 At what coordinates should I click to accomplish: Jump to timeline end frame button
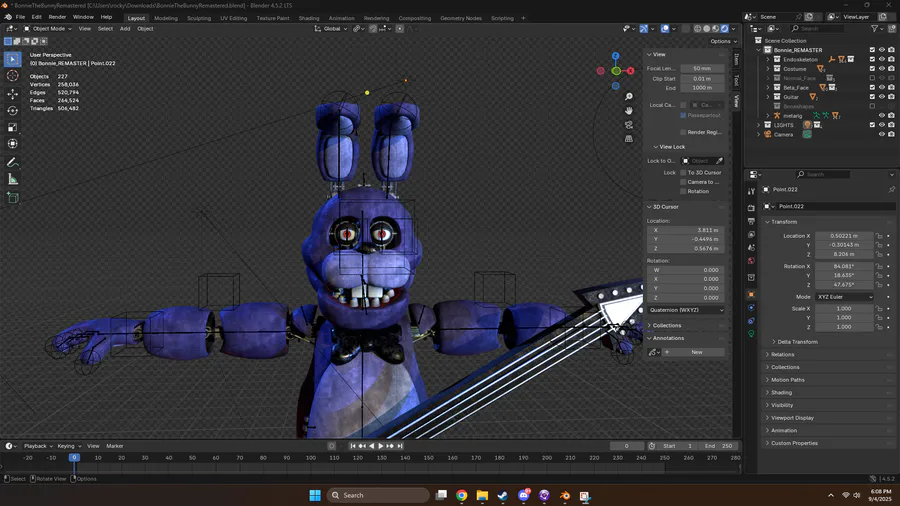pos(400,446)
